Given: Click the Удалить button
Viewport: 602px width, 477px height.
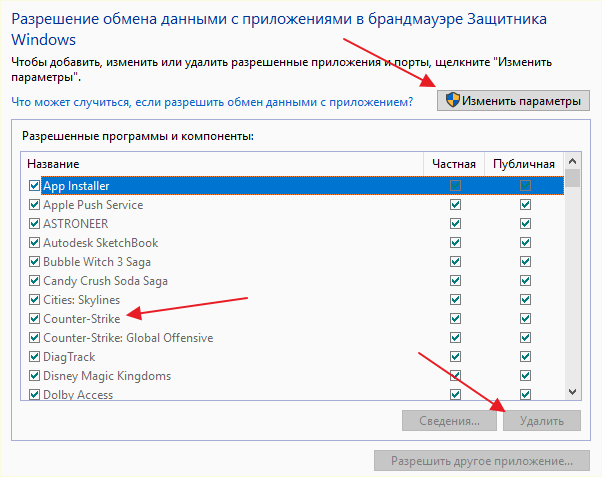Looking at the screenshot, I should click(x=542, y=421).
